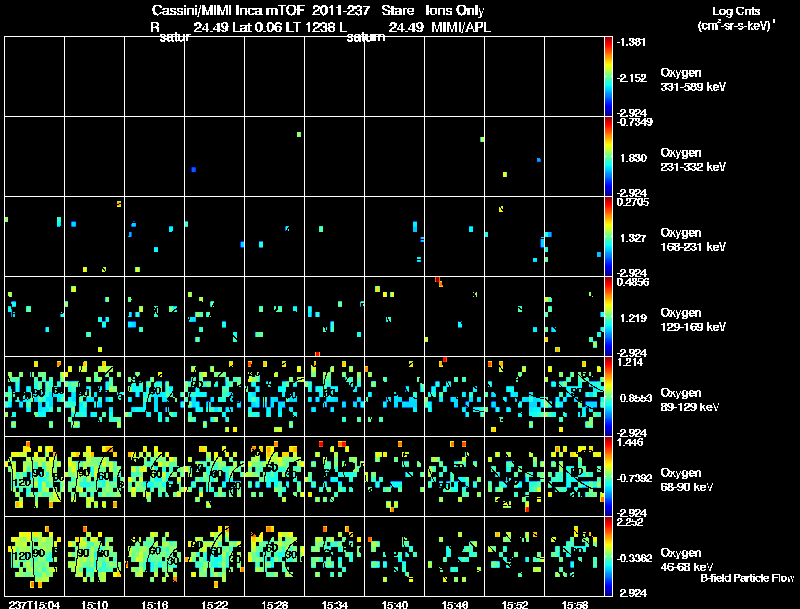800x609 pixels.
Task: Click the color bar beside 89-129 keV row
Action: point(608,396)
